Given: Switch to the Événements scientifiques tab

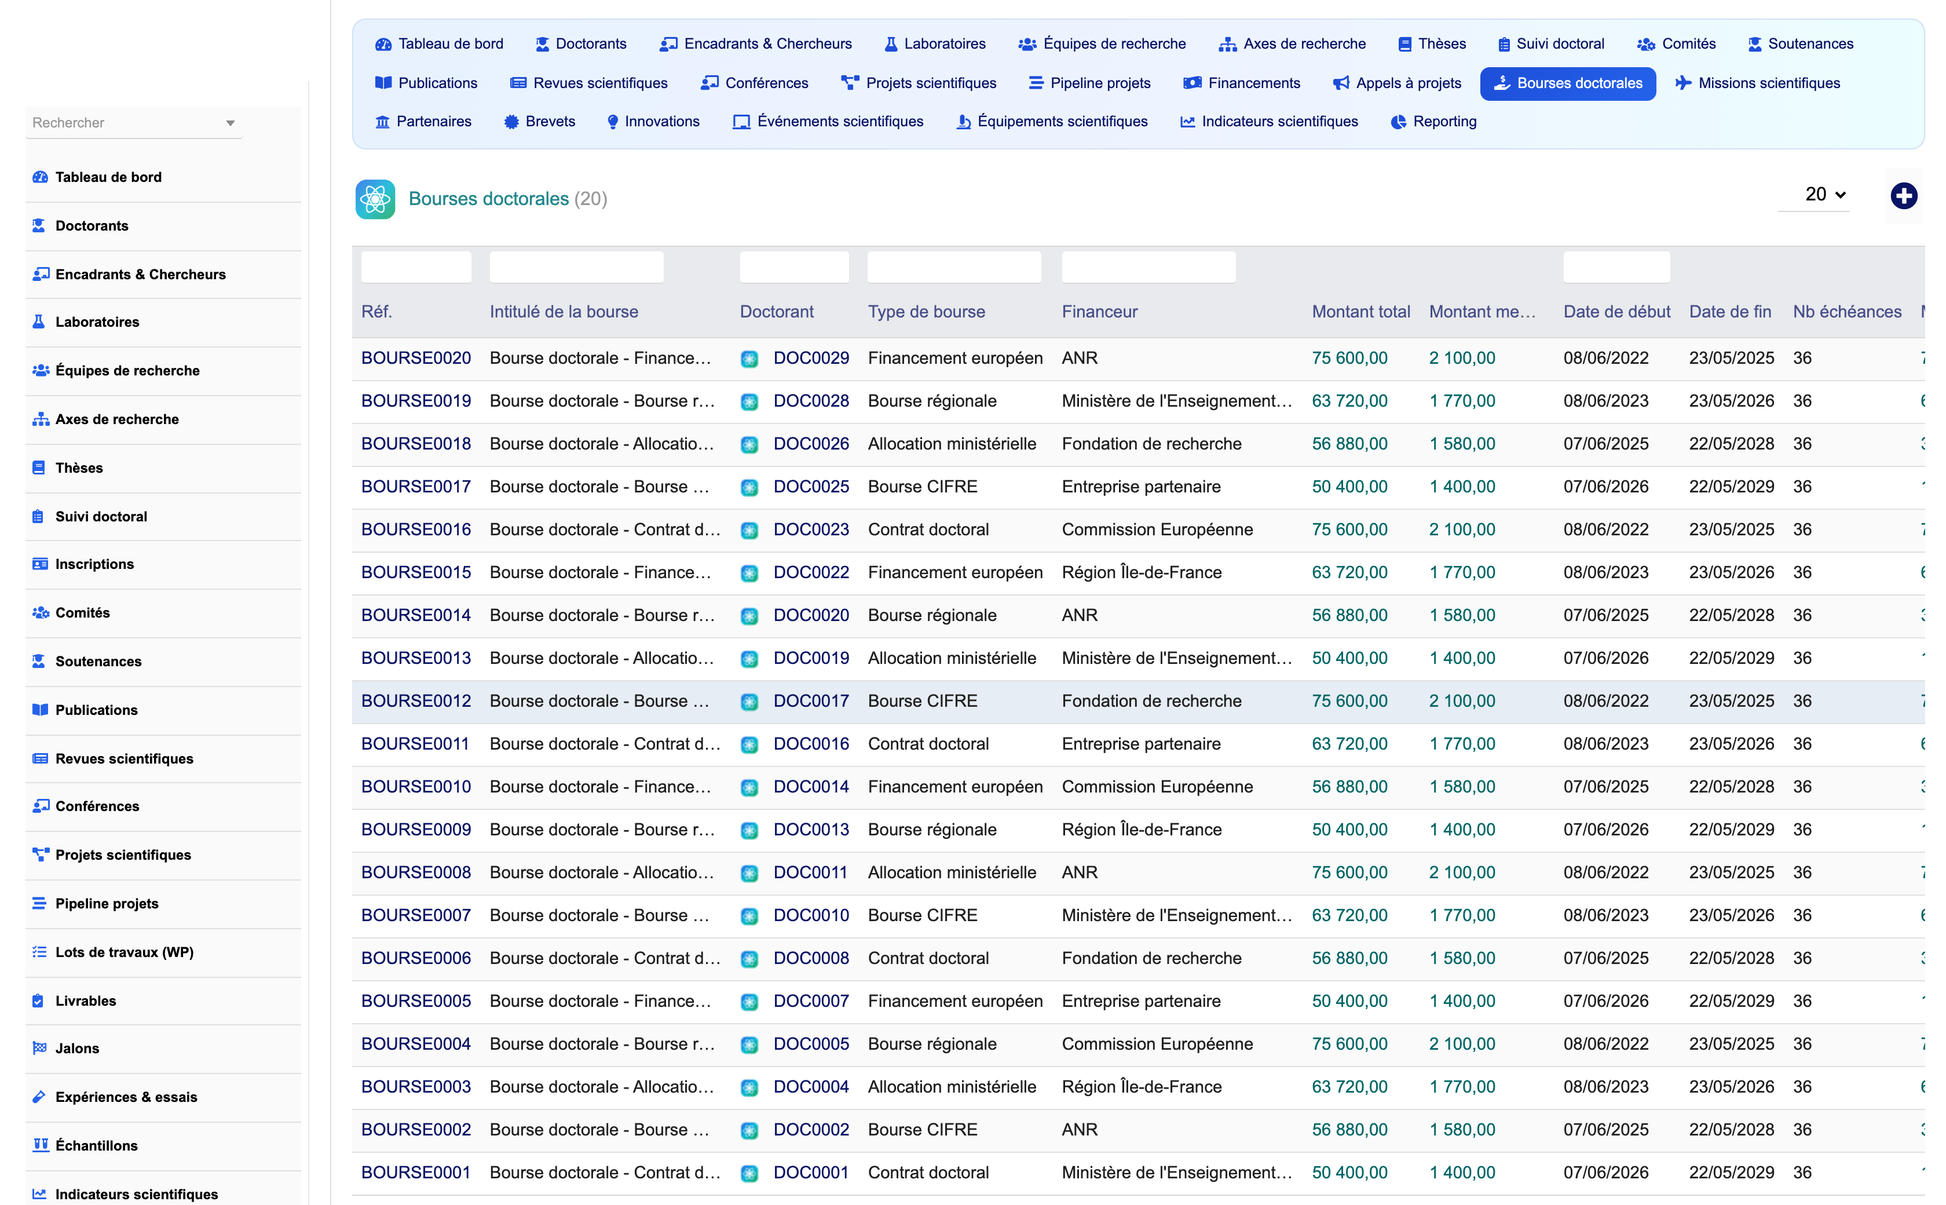Looking at the screenshot, I should pos(828,122).
